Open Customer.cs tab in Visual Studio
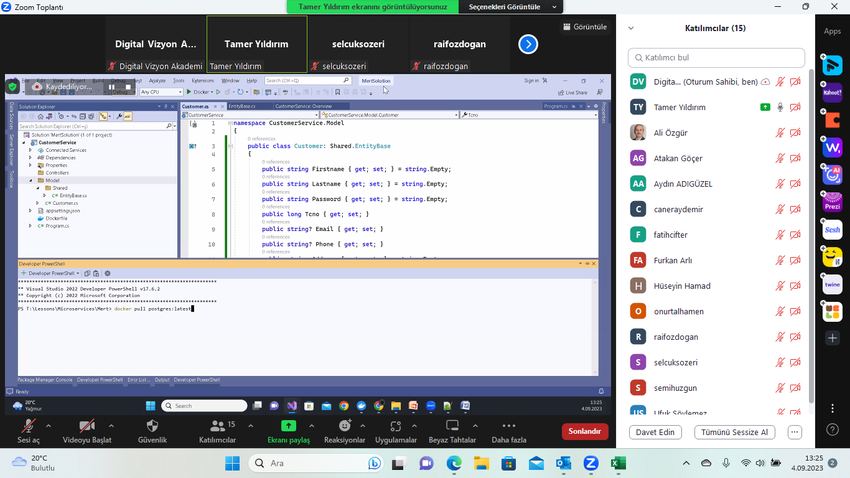Image resolution: width=850 pixels, height=478 pixels. click(x=195, y=106)
